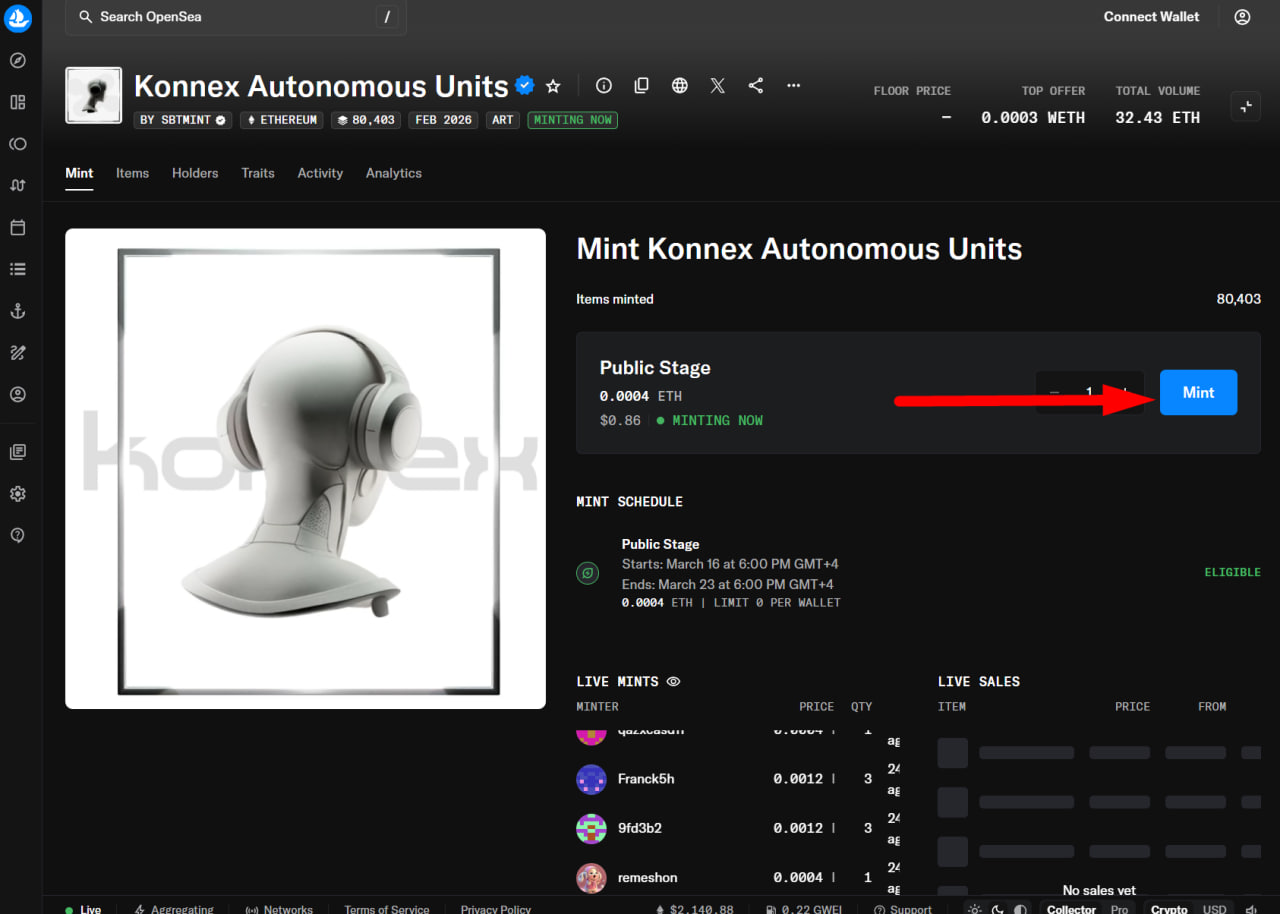Toggle sound speaker icon in status bar

pyautogui.click(x=1251, y=909)
